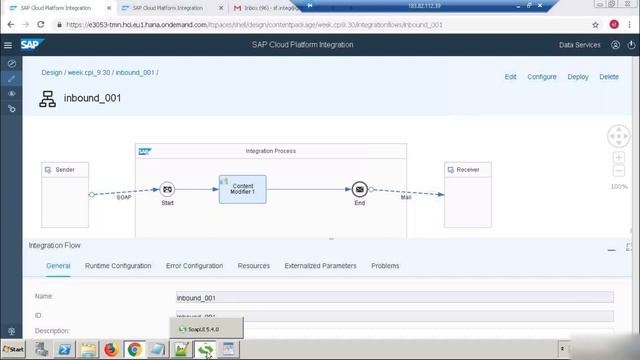640x360 pixels.
Task: Go to Design breadcrumb link
Action: 51,73
